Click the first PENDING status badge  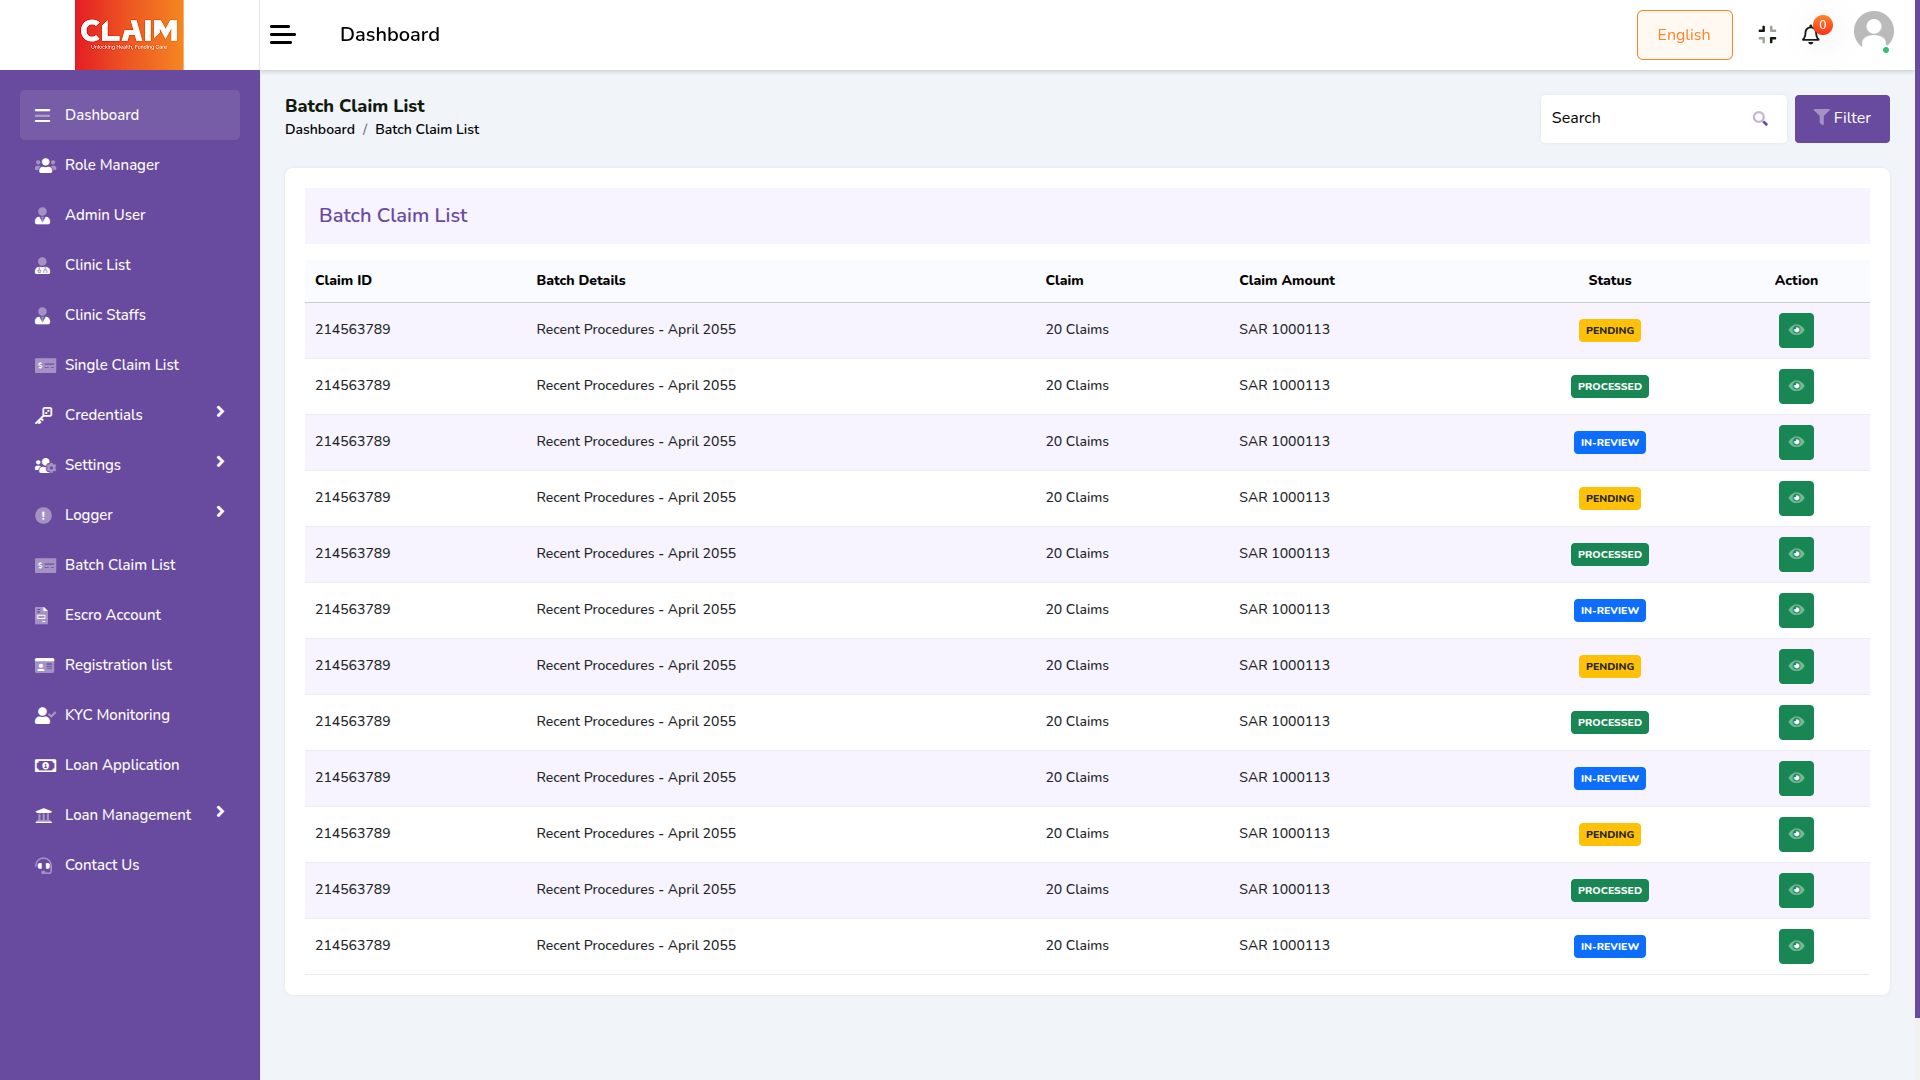pyautogui.click(x=1609, y=330)
